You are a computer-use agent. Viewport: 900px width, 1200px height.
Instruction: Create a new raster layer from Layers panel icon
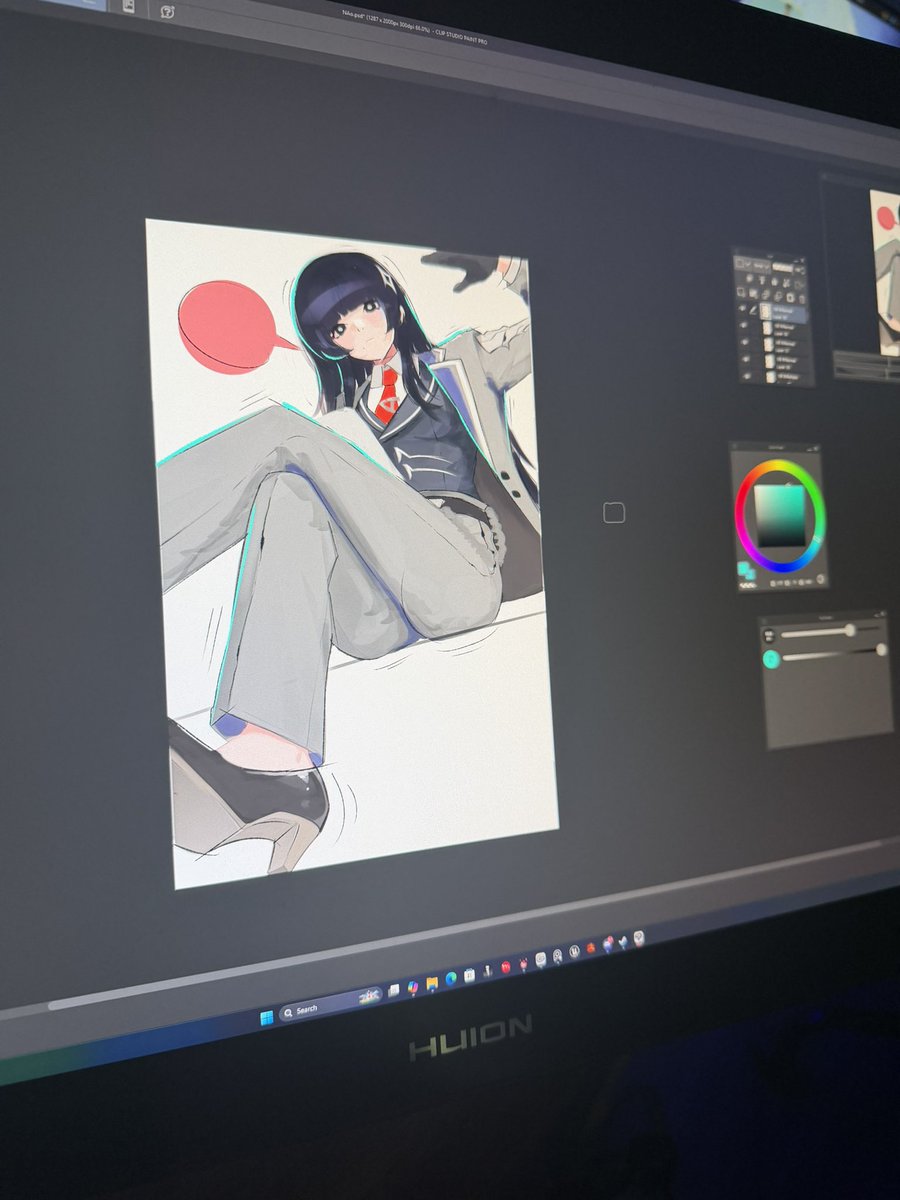coord(741,292)
